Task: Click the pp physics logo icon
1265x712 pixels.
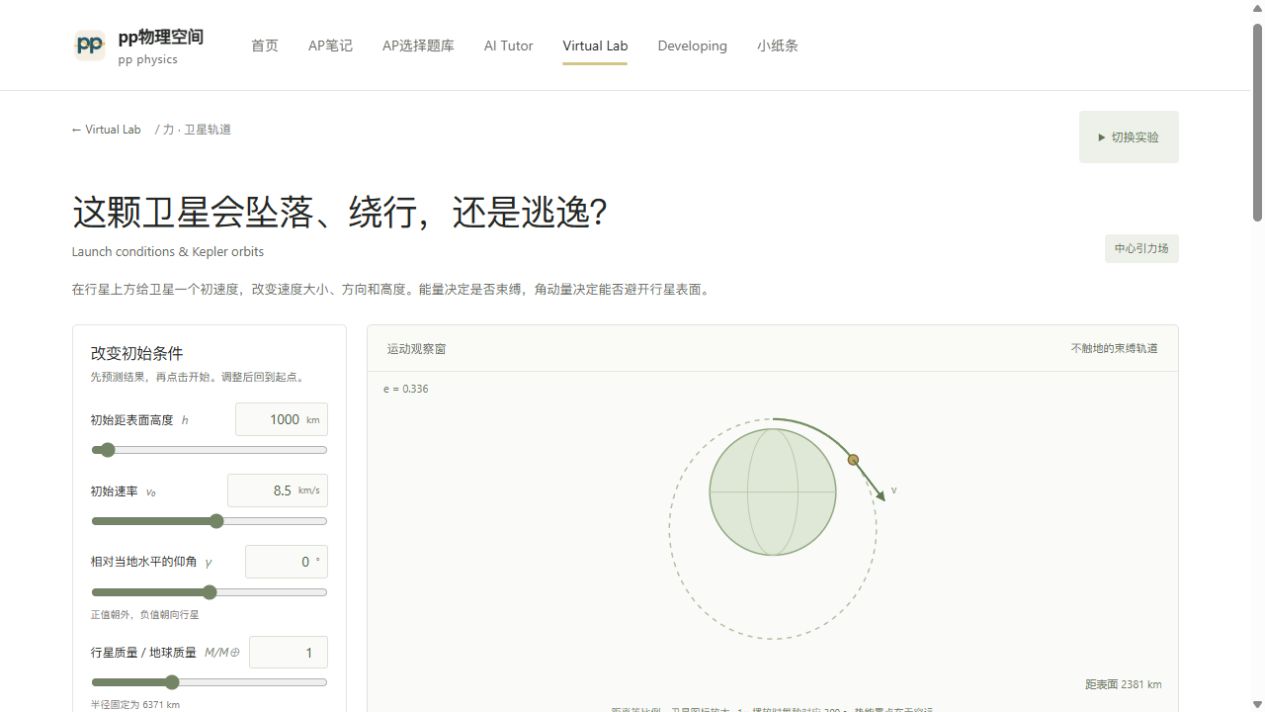Action: coord(90,45)
